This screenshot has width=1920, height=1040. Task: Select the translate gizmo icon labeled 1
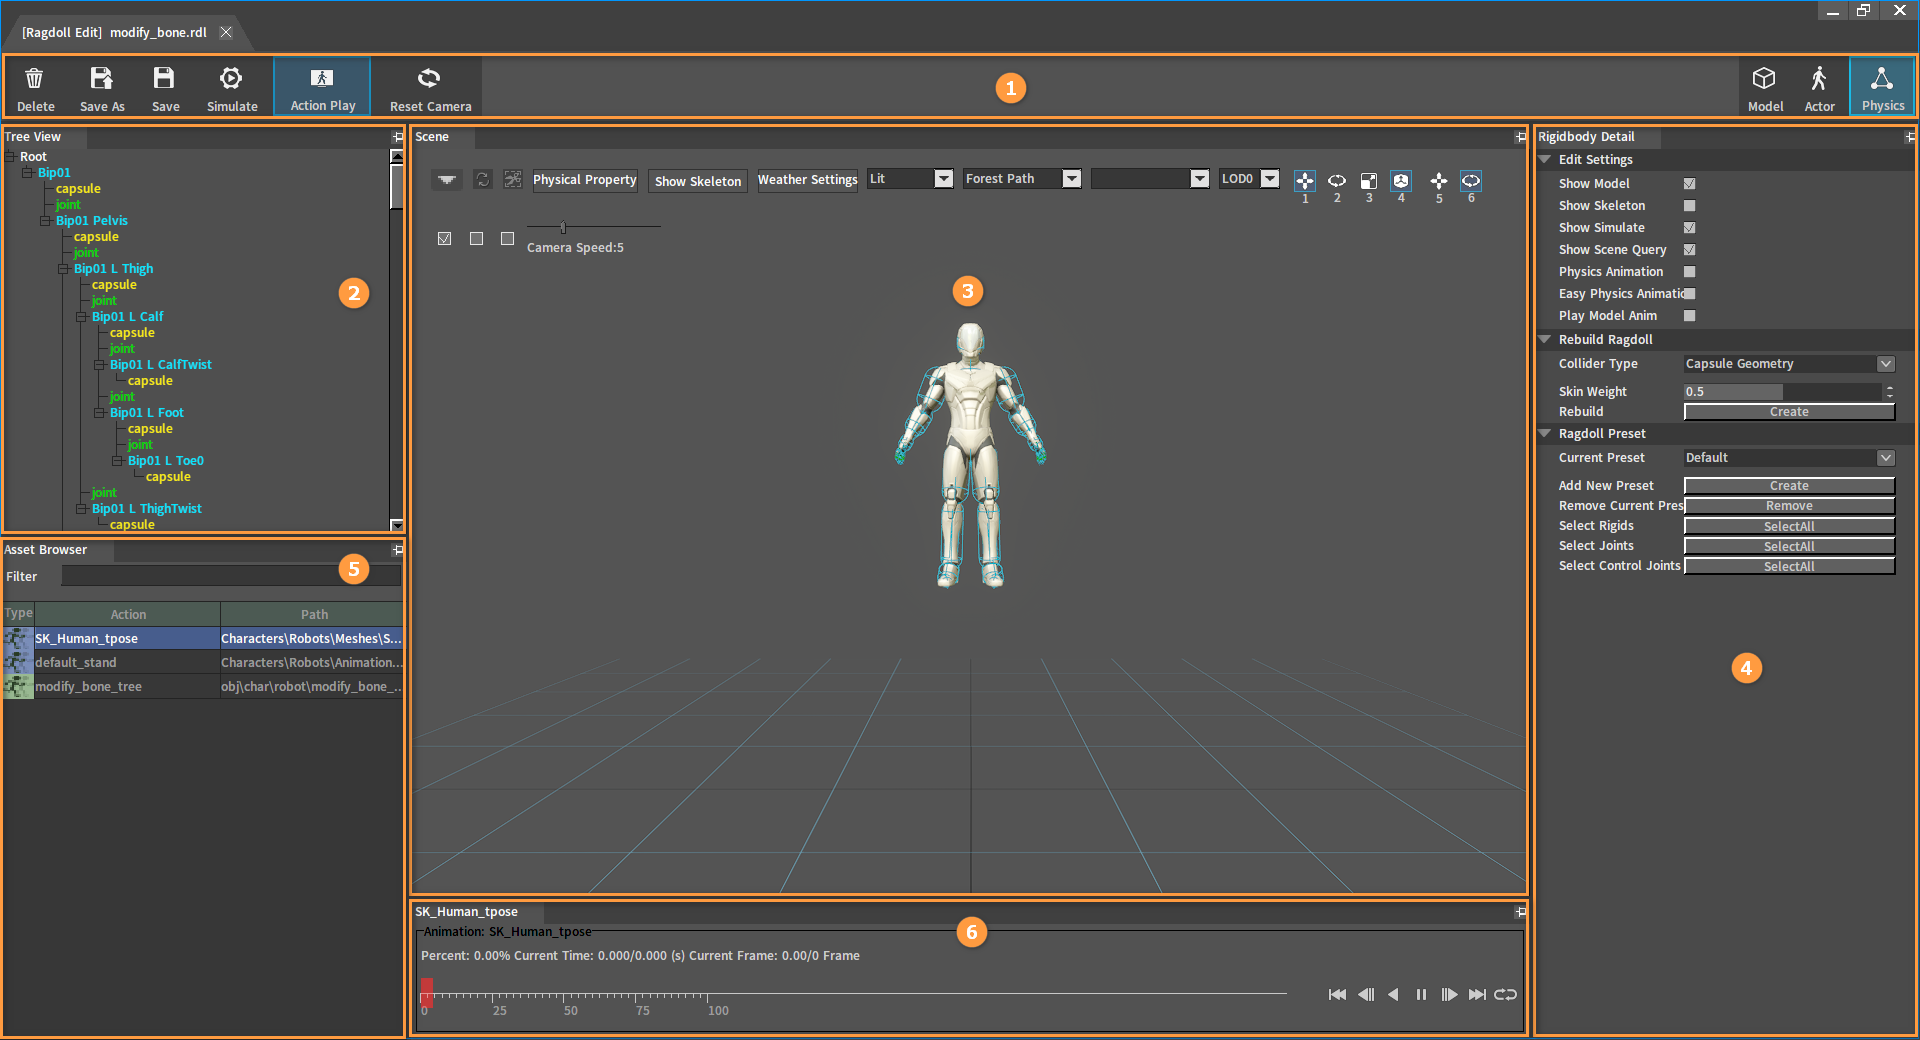tap(1305, 181)
